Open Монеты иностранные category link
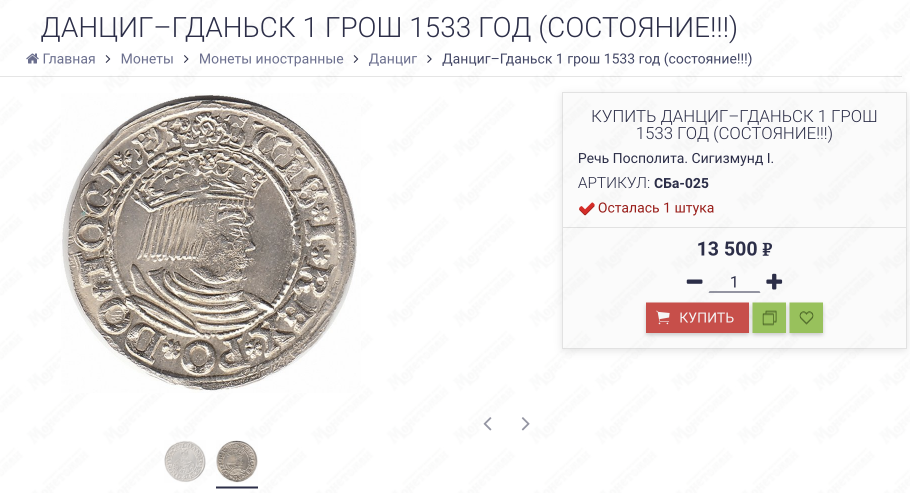Image resolution: width=910 pixels, height=493 pixels. [x=271, y=59]
